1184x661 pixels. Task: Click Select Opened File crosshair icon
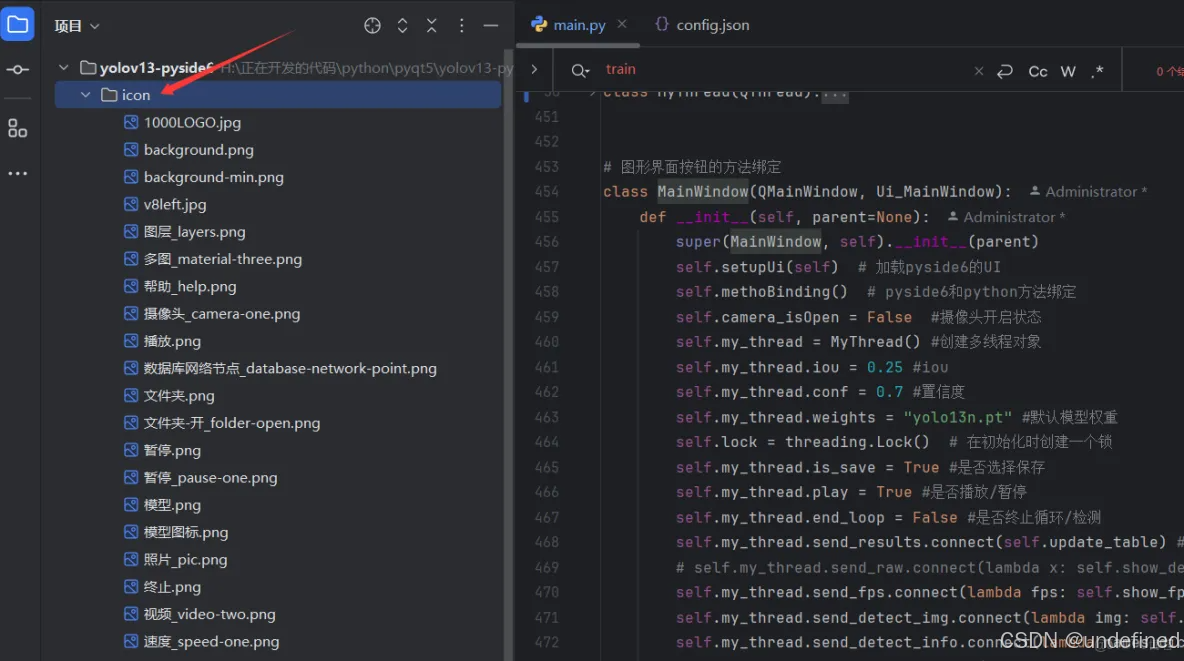point(372,26)
